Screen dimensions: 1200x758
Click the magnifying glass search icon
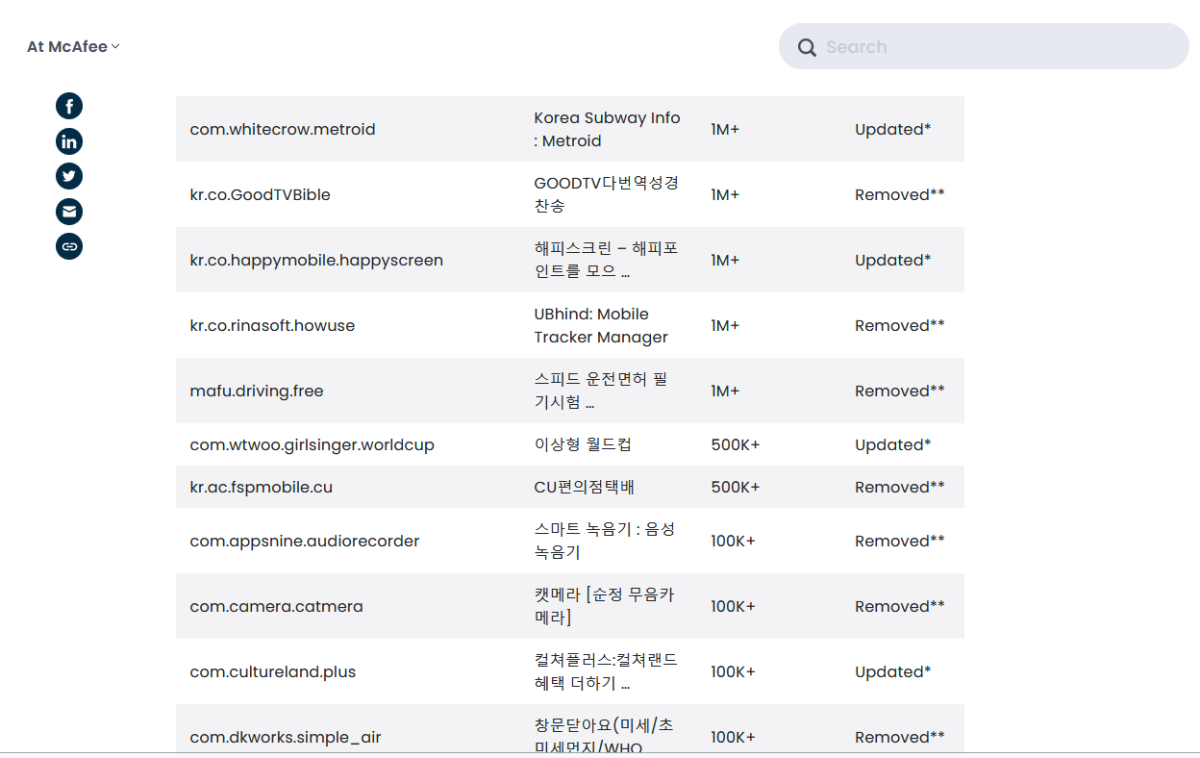point(807,47)
